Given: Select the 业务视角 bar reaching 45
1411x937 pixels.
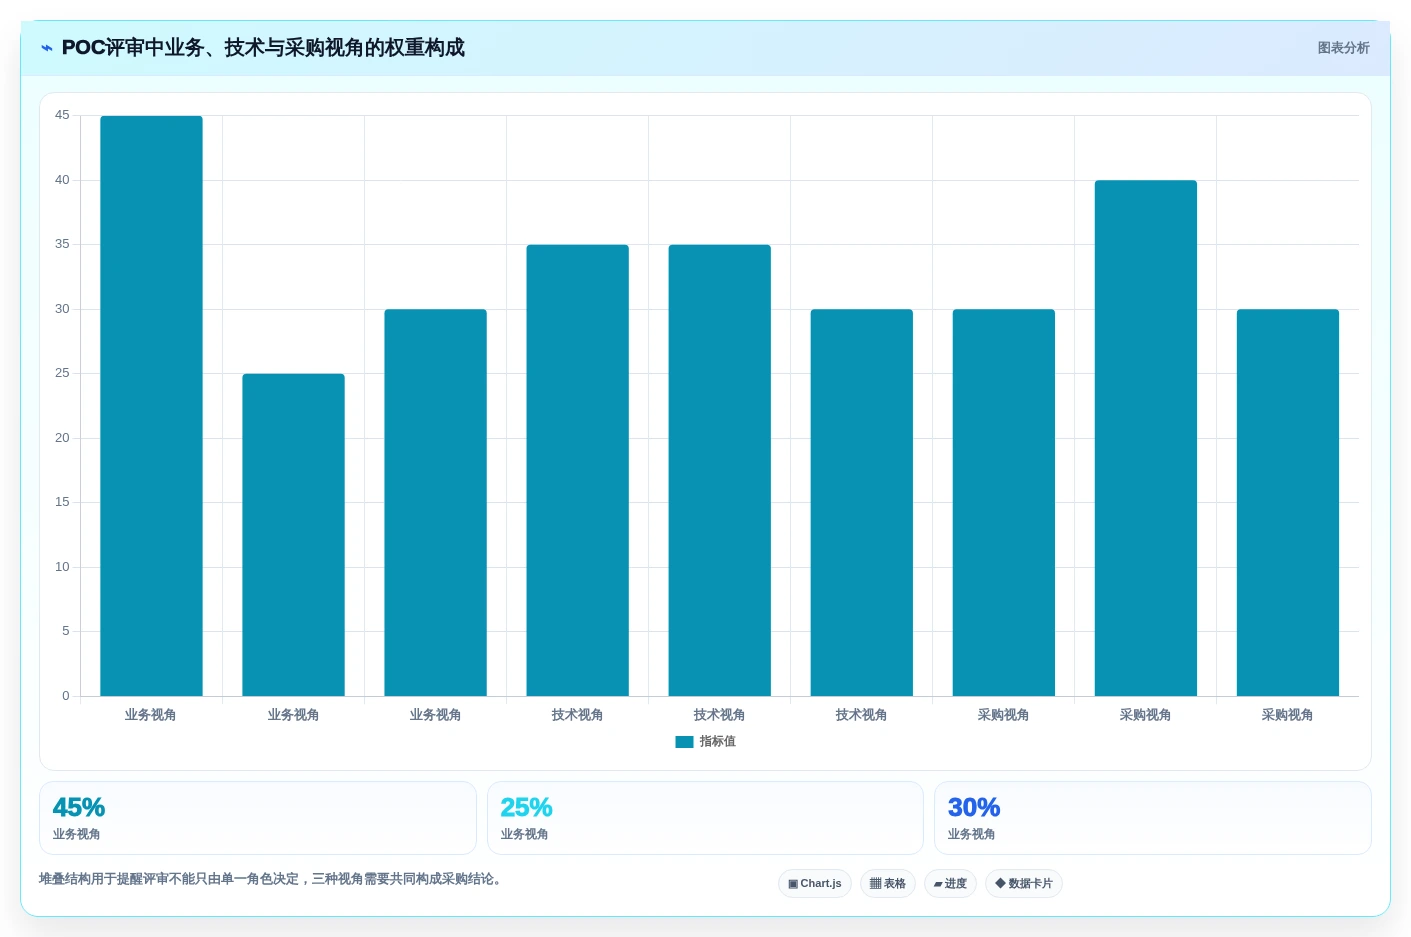Looking at the screenshot, I should (151, 406).
